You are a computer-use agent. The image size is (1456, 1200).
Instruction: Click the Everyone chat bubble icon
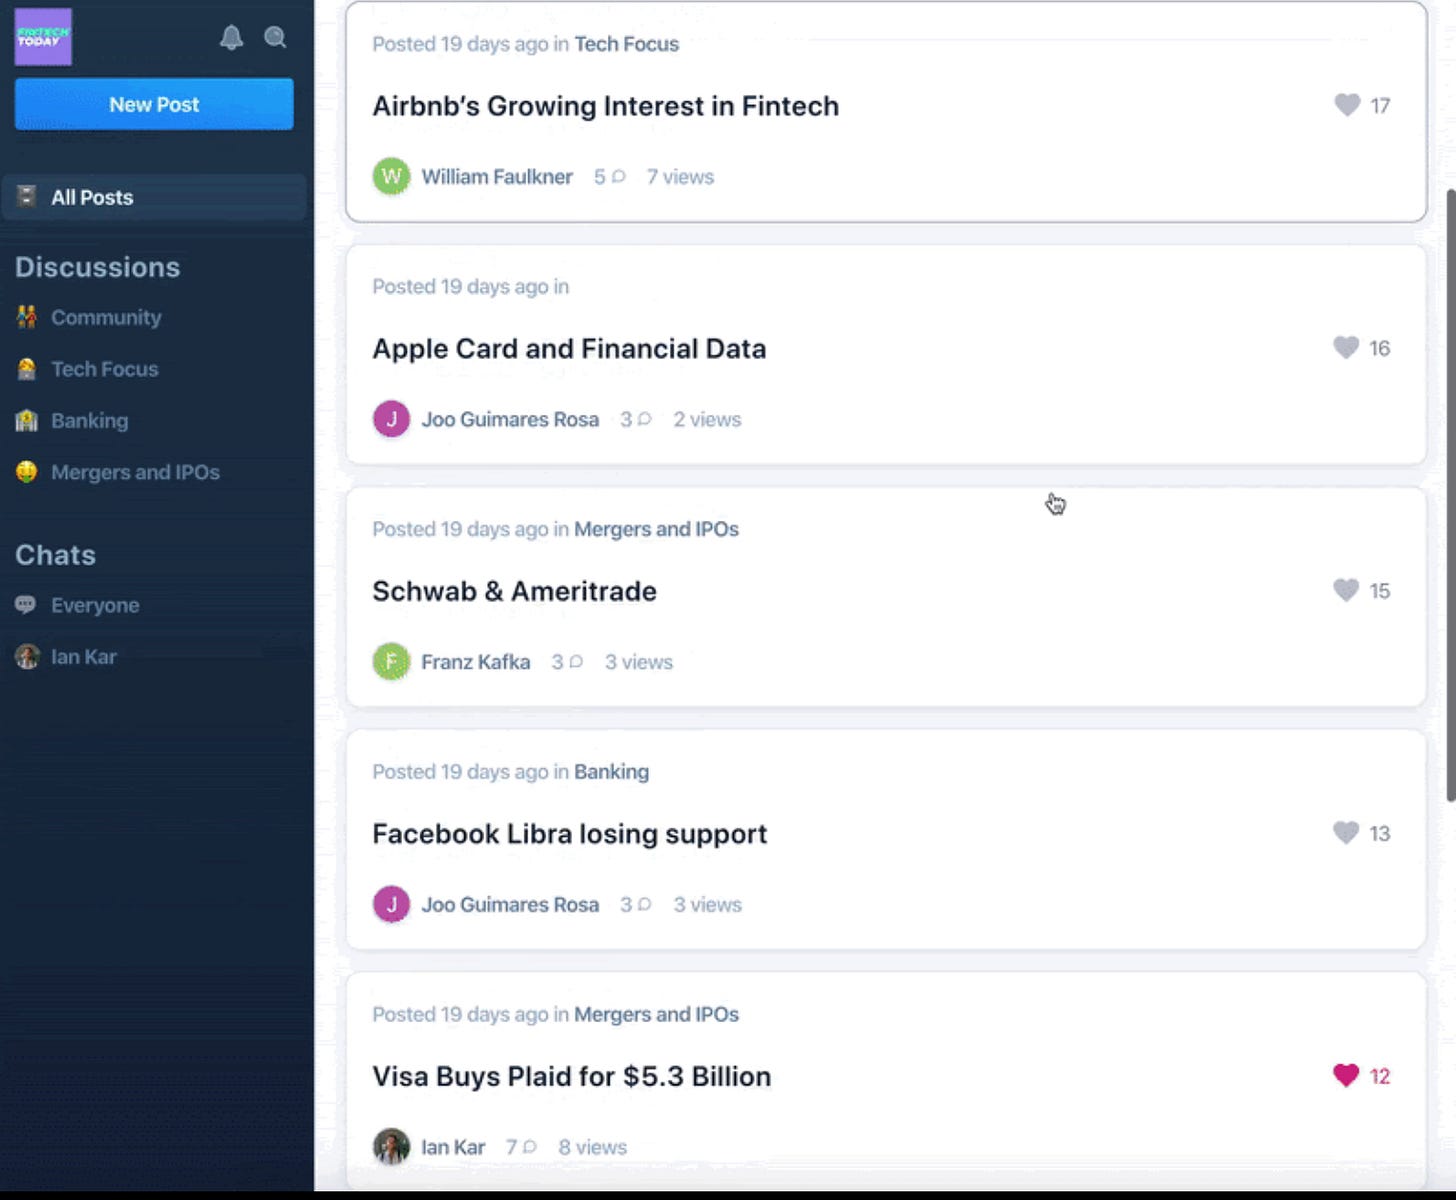click(26, 605)
